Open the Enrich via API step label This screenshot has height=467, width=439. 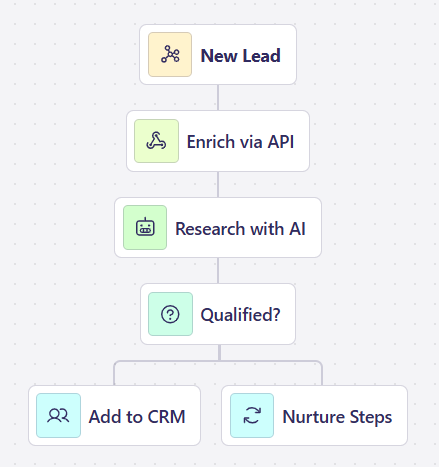click(x=240, y=142)
